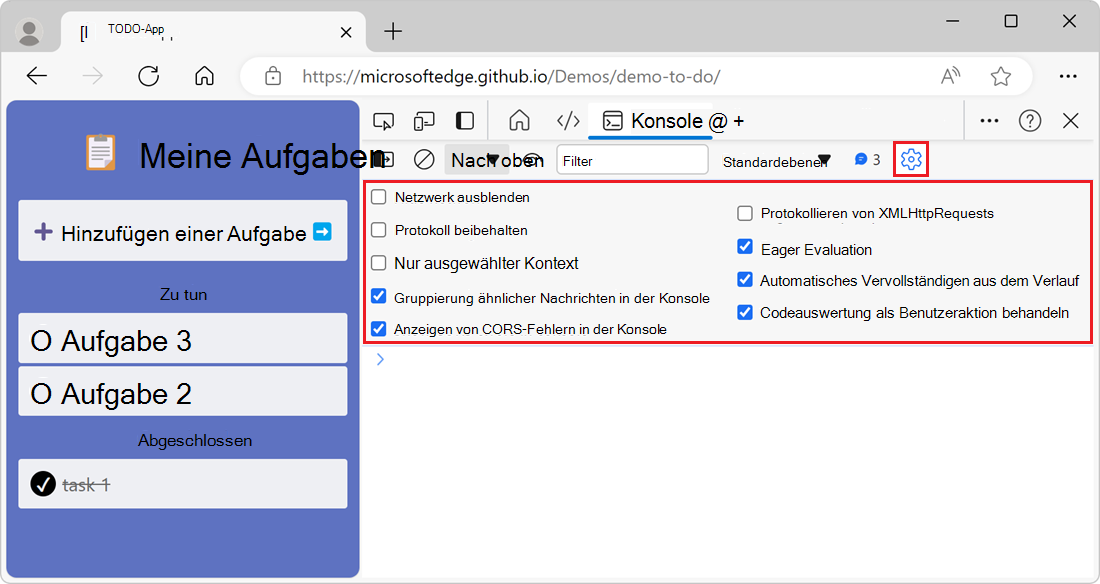
Task: Enable Protokoll beibehalten
Action: click(379, 229)
